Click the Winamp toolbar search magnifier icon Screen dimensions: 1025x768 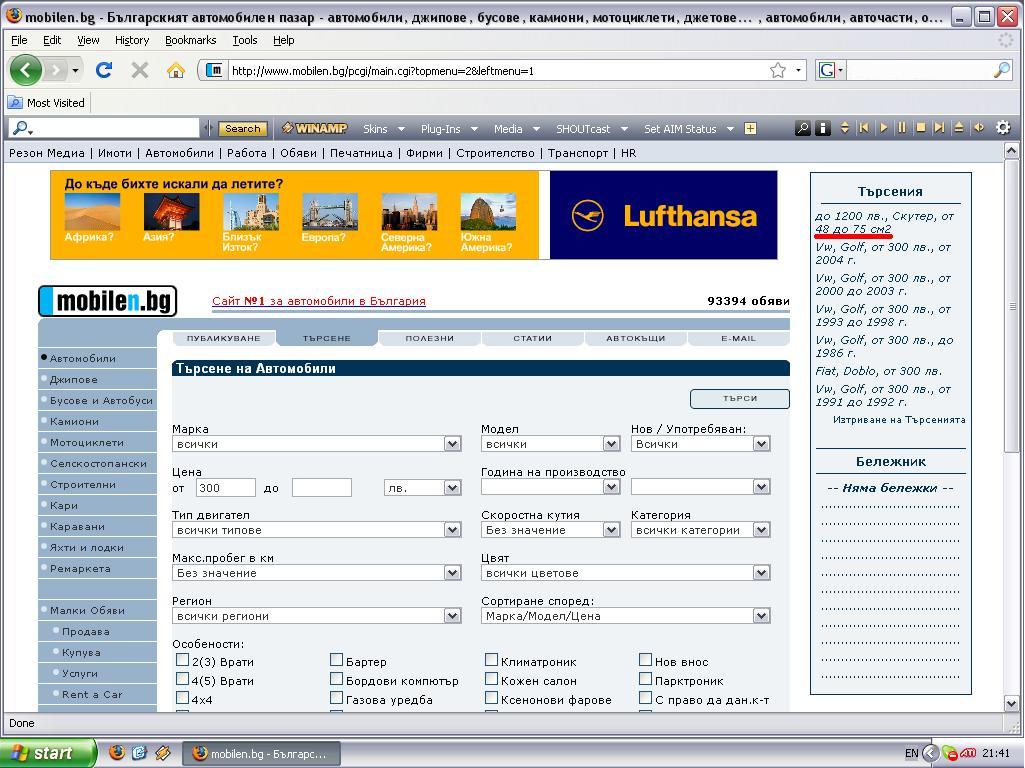tap(21, 128)
